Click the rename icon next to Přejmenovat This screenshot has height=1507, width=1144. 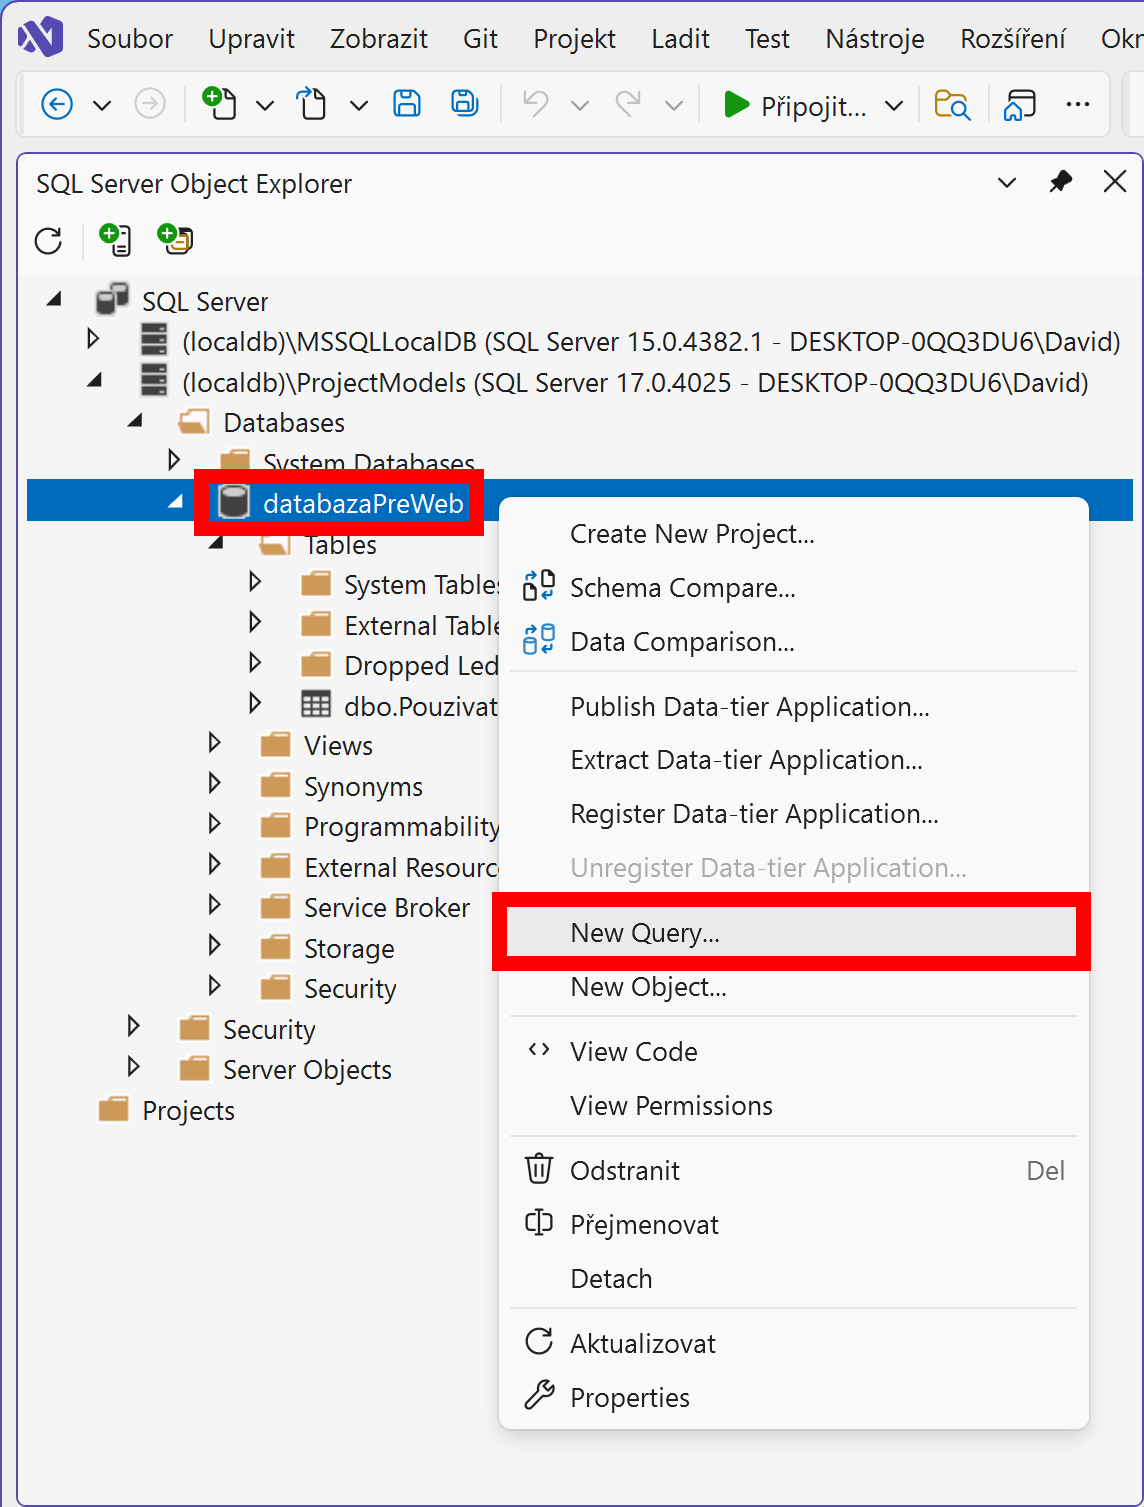539,1223
